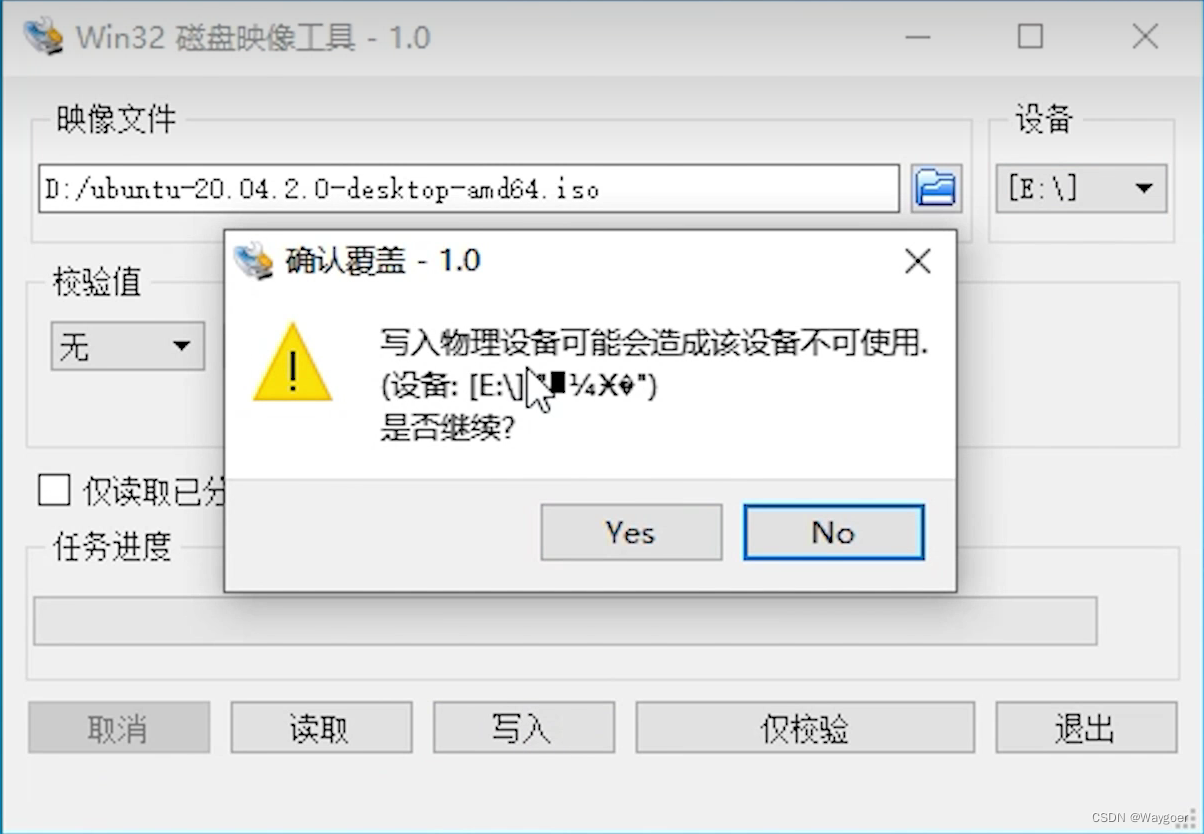Close the 确认覆盖 dialog with X
The image size is (1204, 834).
pos(917,262)
